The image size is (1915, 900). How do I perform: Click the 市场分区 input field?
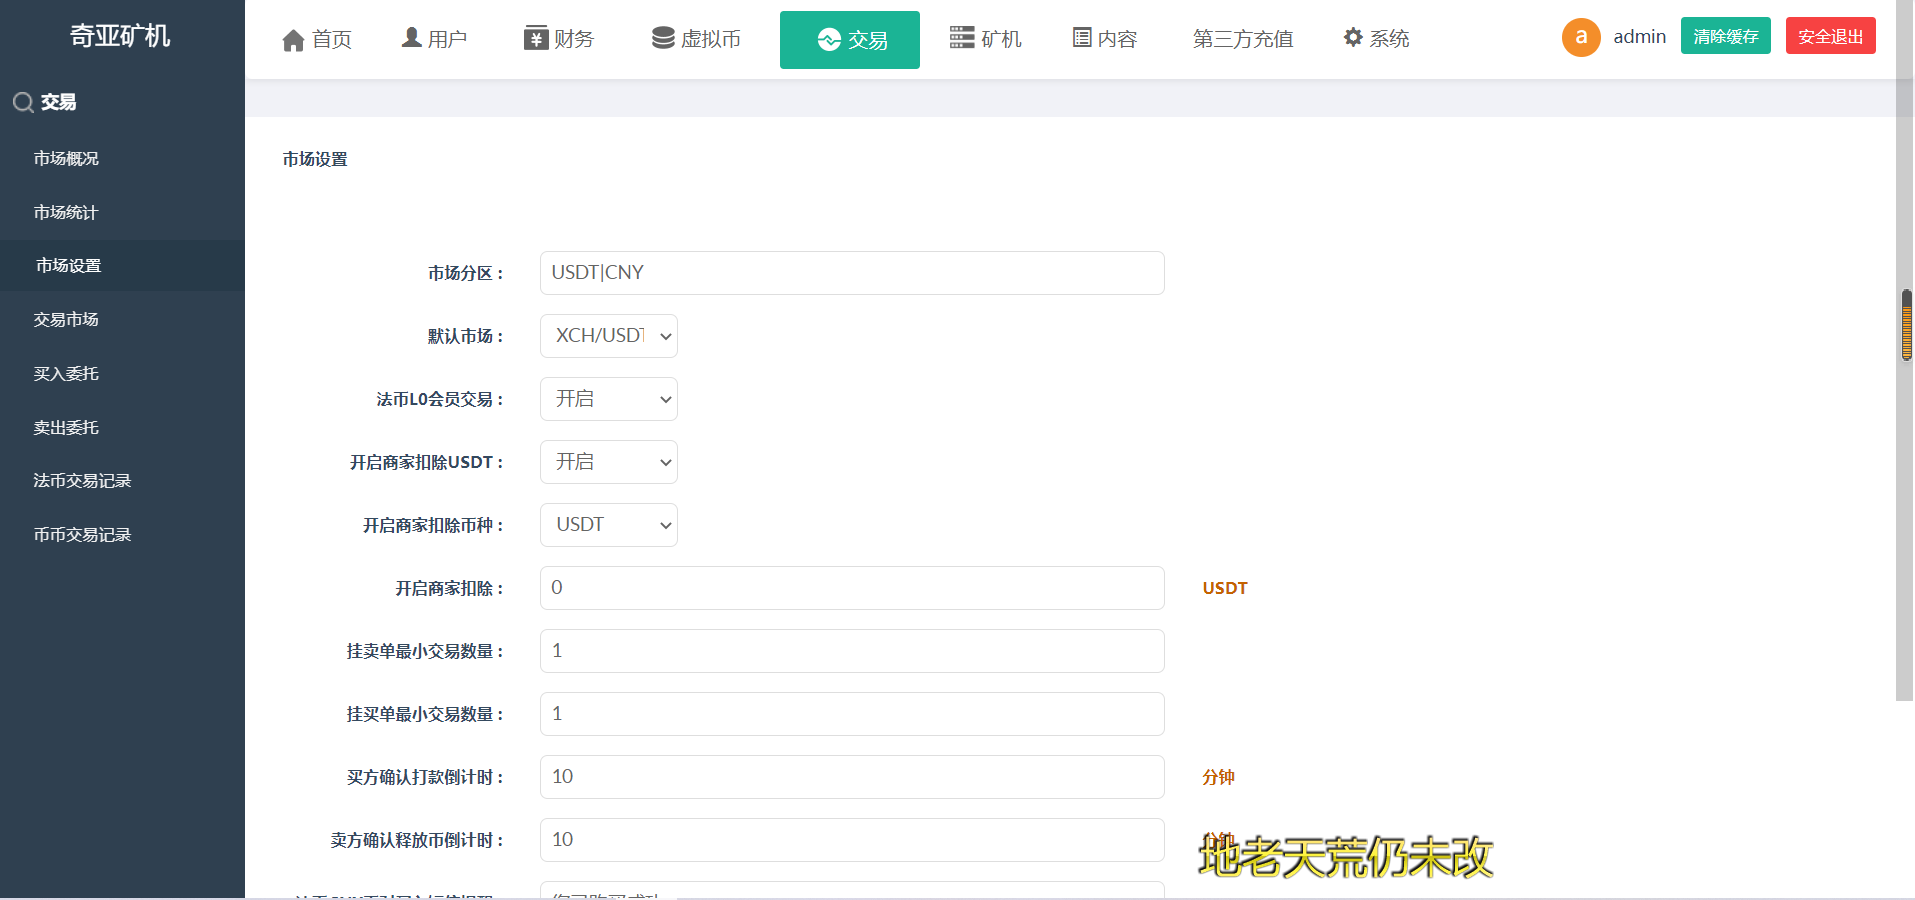851,273
